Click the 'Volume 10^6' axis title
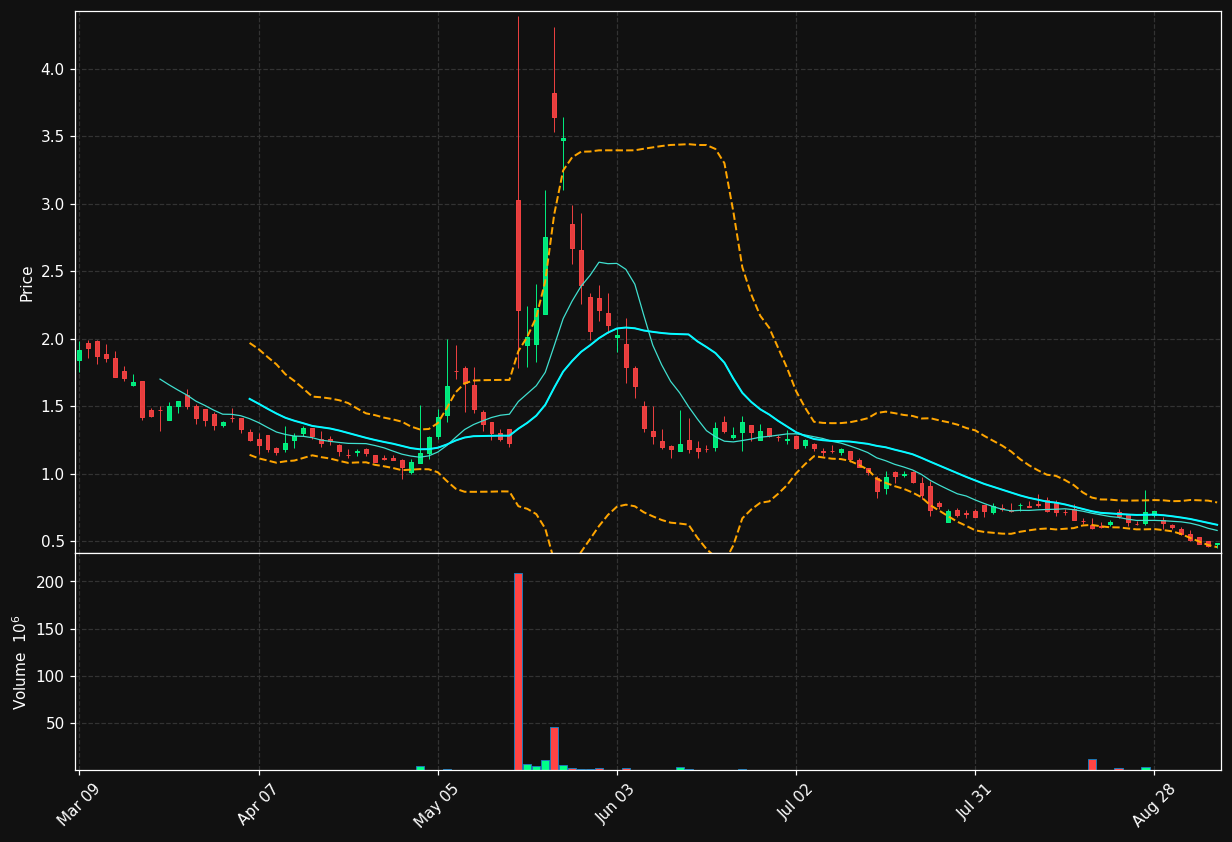This screenshot has height=842, width=1232. click(x=20, y=662)
